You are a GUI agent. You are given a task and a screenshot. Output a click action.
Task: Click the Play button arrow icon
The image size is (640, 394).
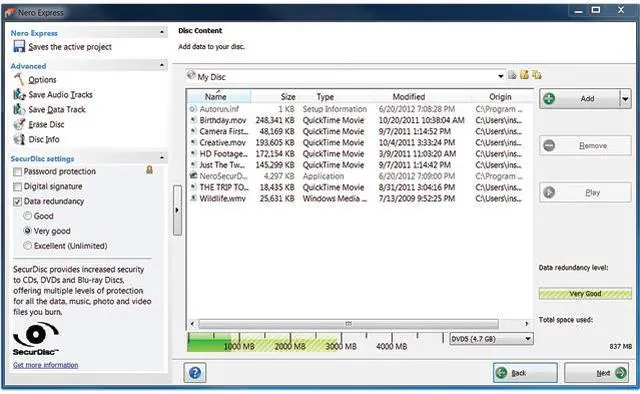click(549, 192)
